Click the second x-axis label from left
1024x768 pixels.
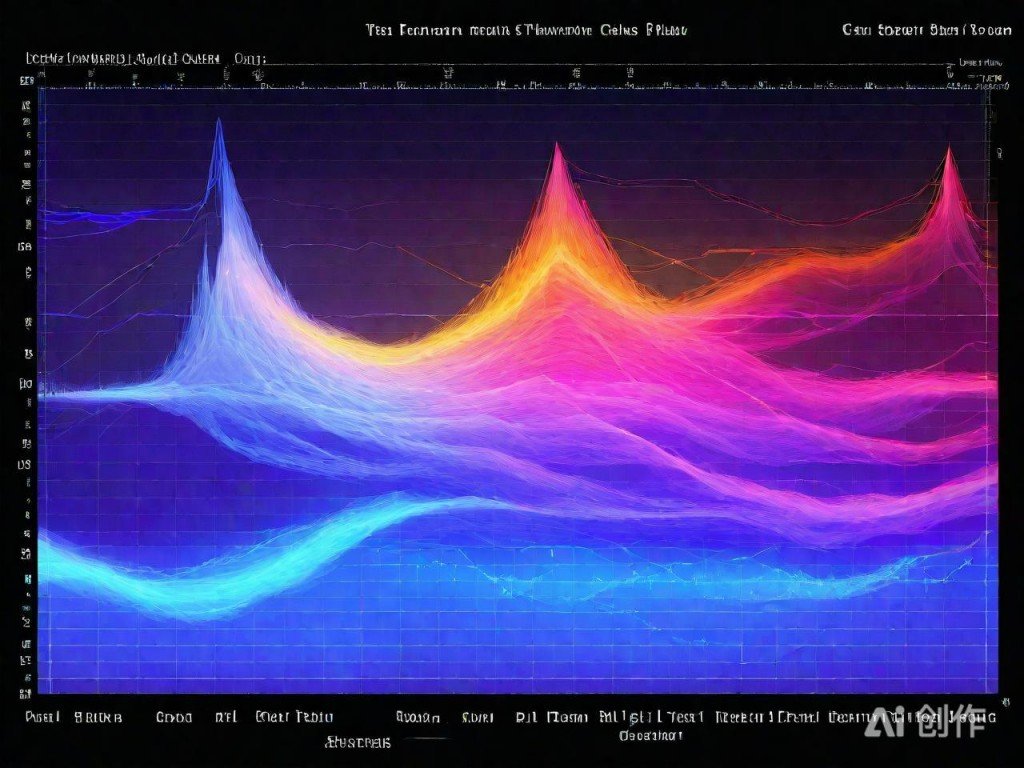pos(98,717)
